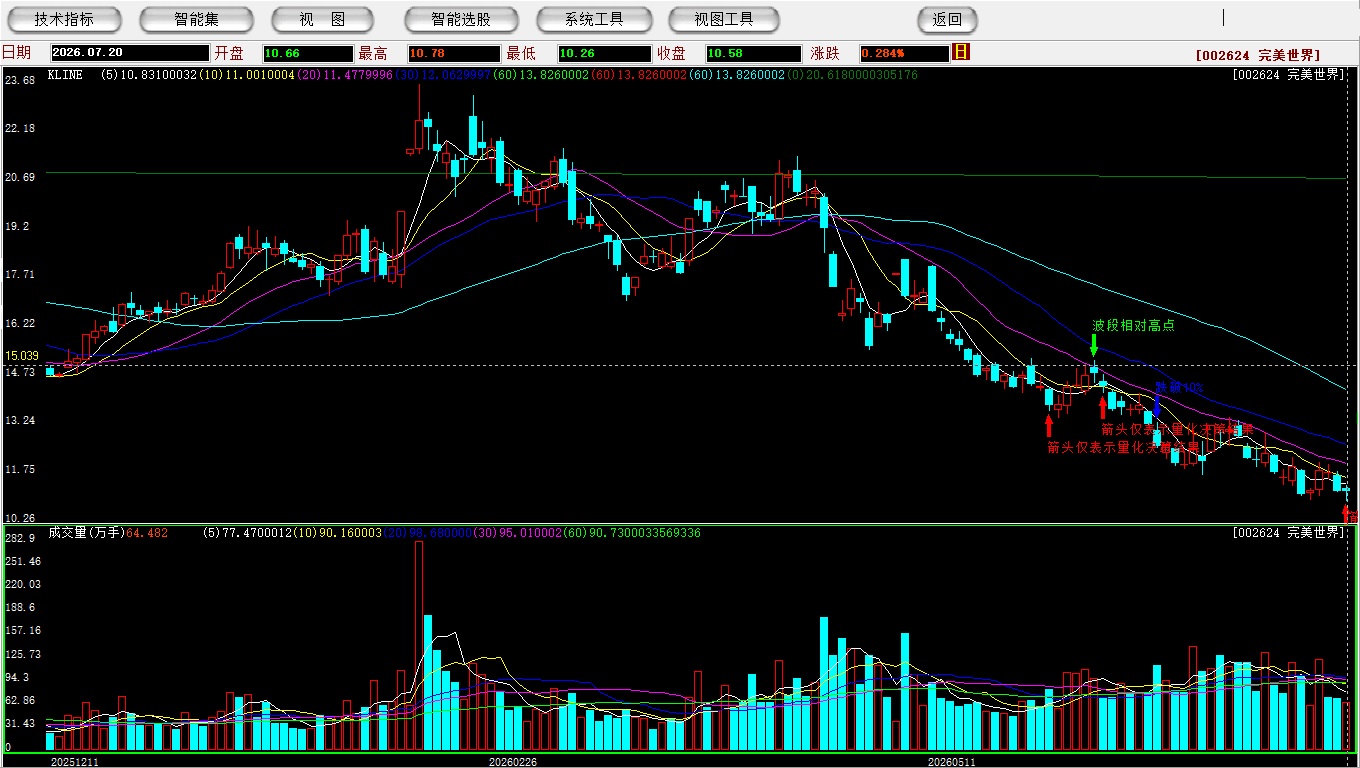Click the 视 图 button
Image resolution: width=1360 pixels, height=768 pixels.
pyautogui.click(x=322, y=19)
